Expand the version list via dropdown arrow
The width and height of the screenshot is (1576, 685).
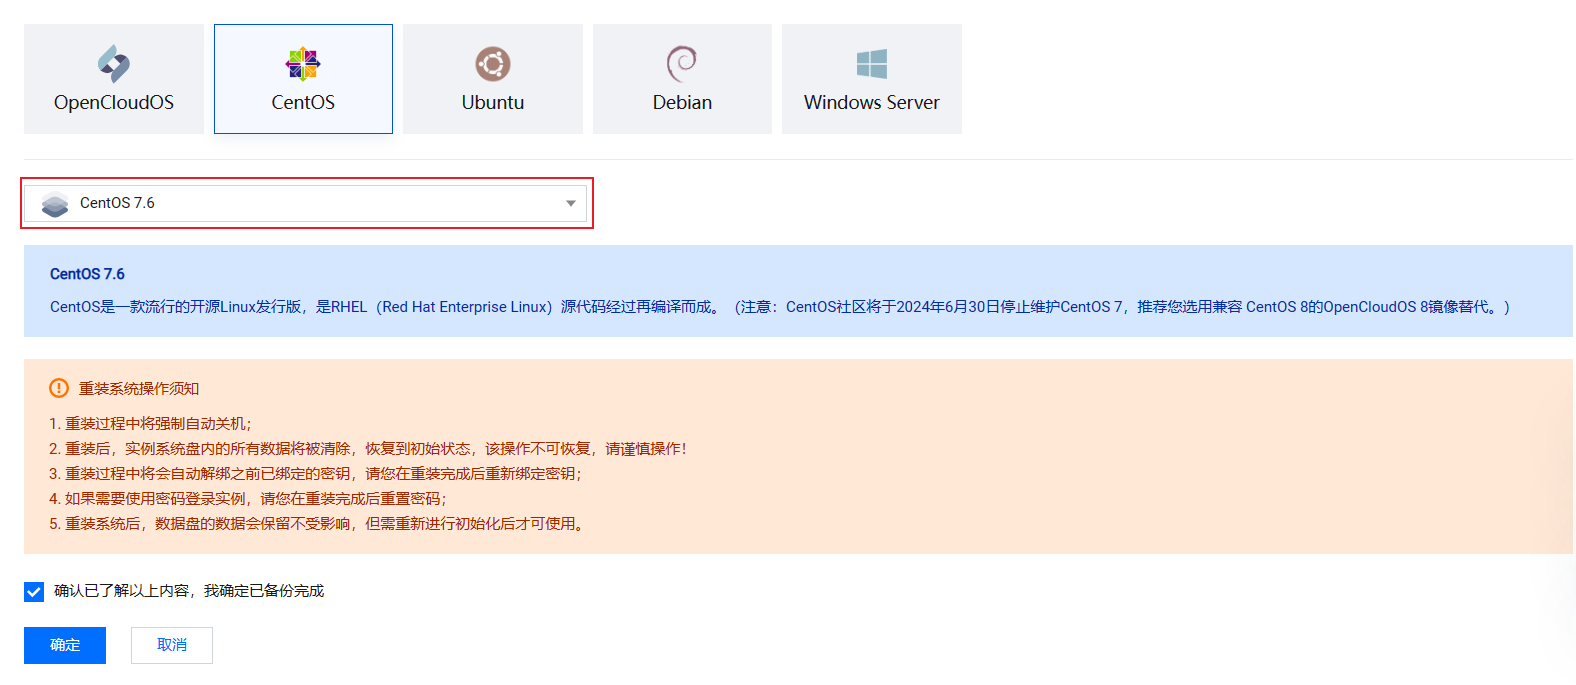(x=571, y=204)
